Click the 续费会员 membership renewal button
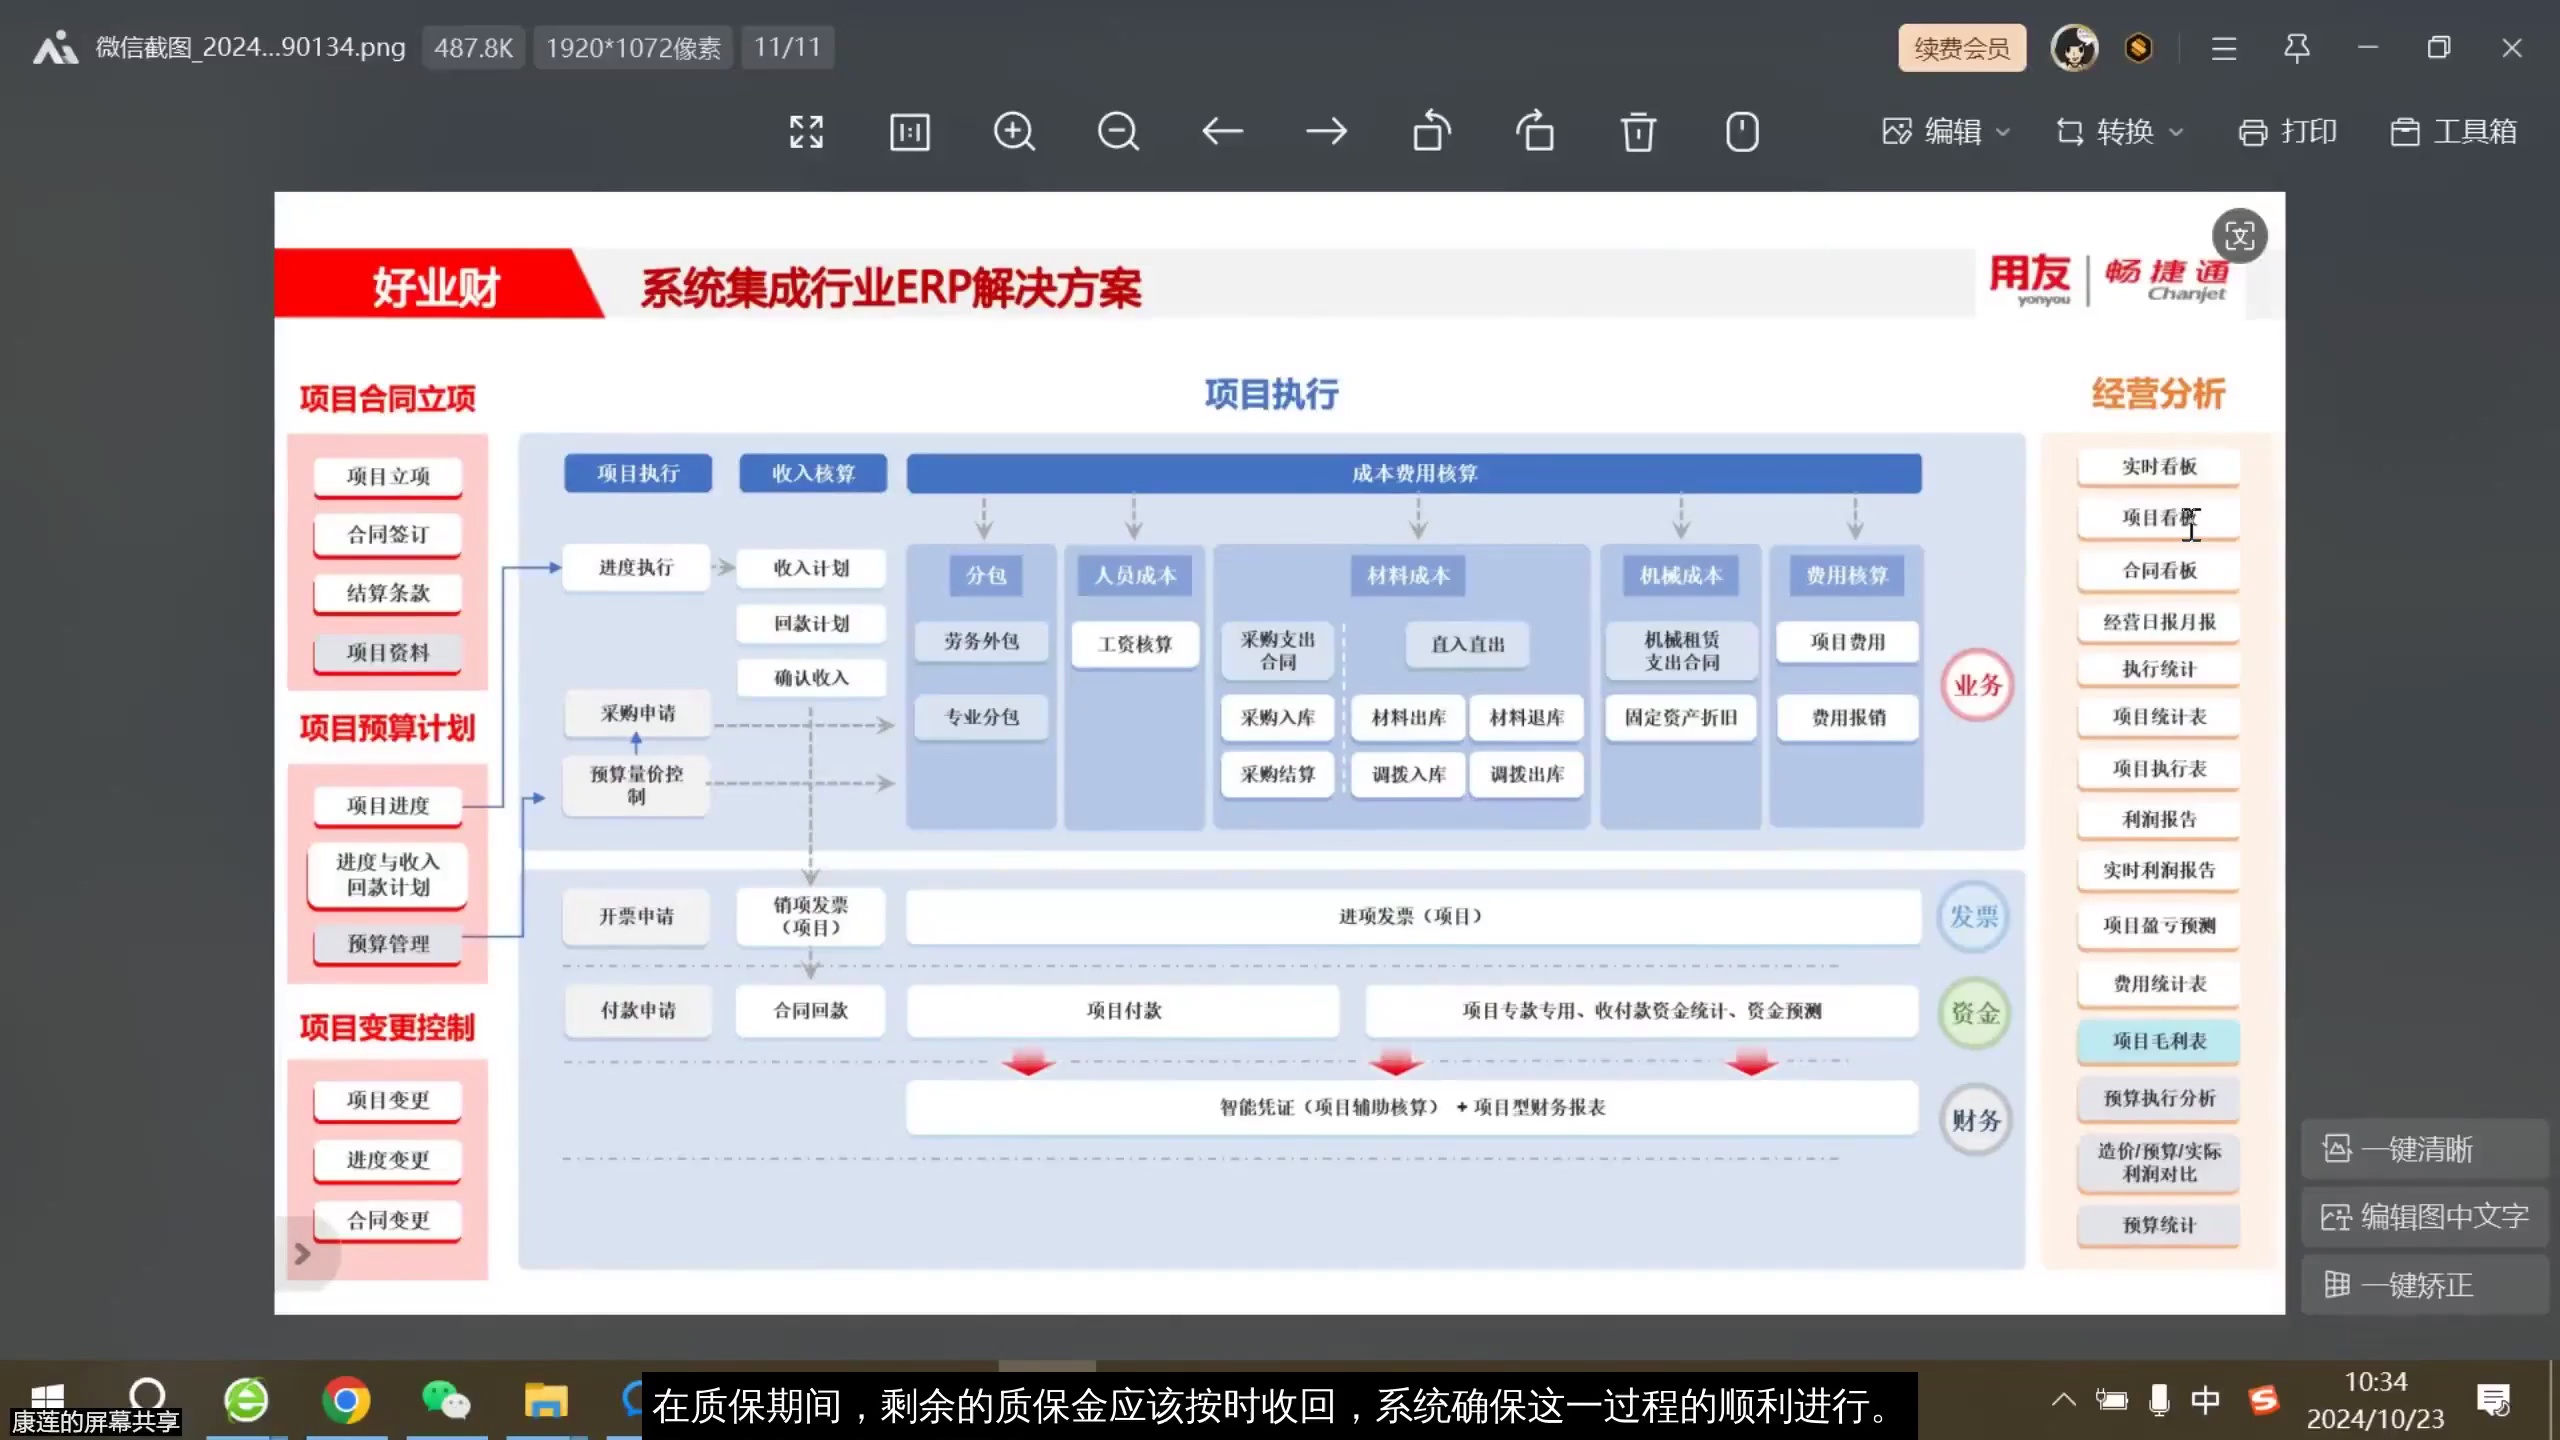 pyautogui.click(x=1960, y=47)
